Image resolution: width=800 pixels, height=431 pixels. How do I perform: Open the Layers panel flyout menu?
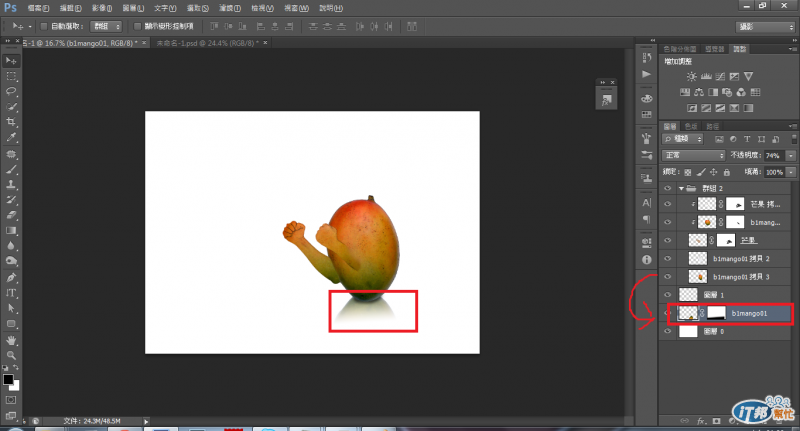(792, 126)
